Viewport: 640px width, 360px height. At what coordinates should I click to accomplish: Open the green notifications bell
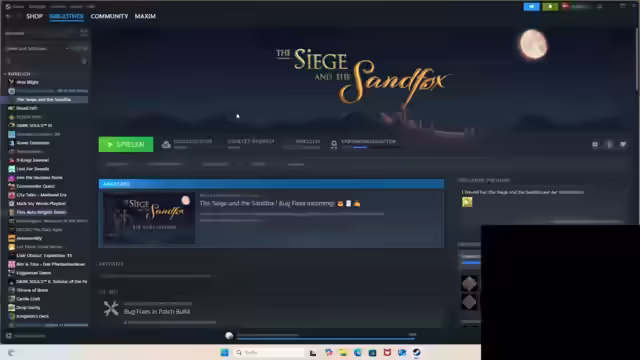tap(550, 7)
